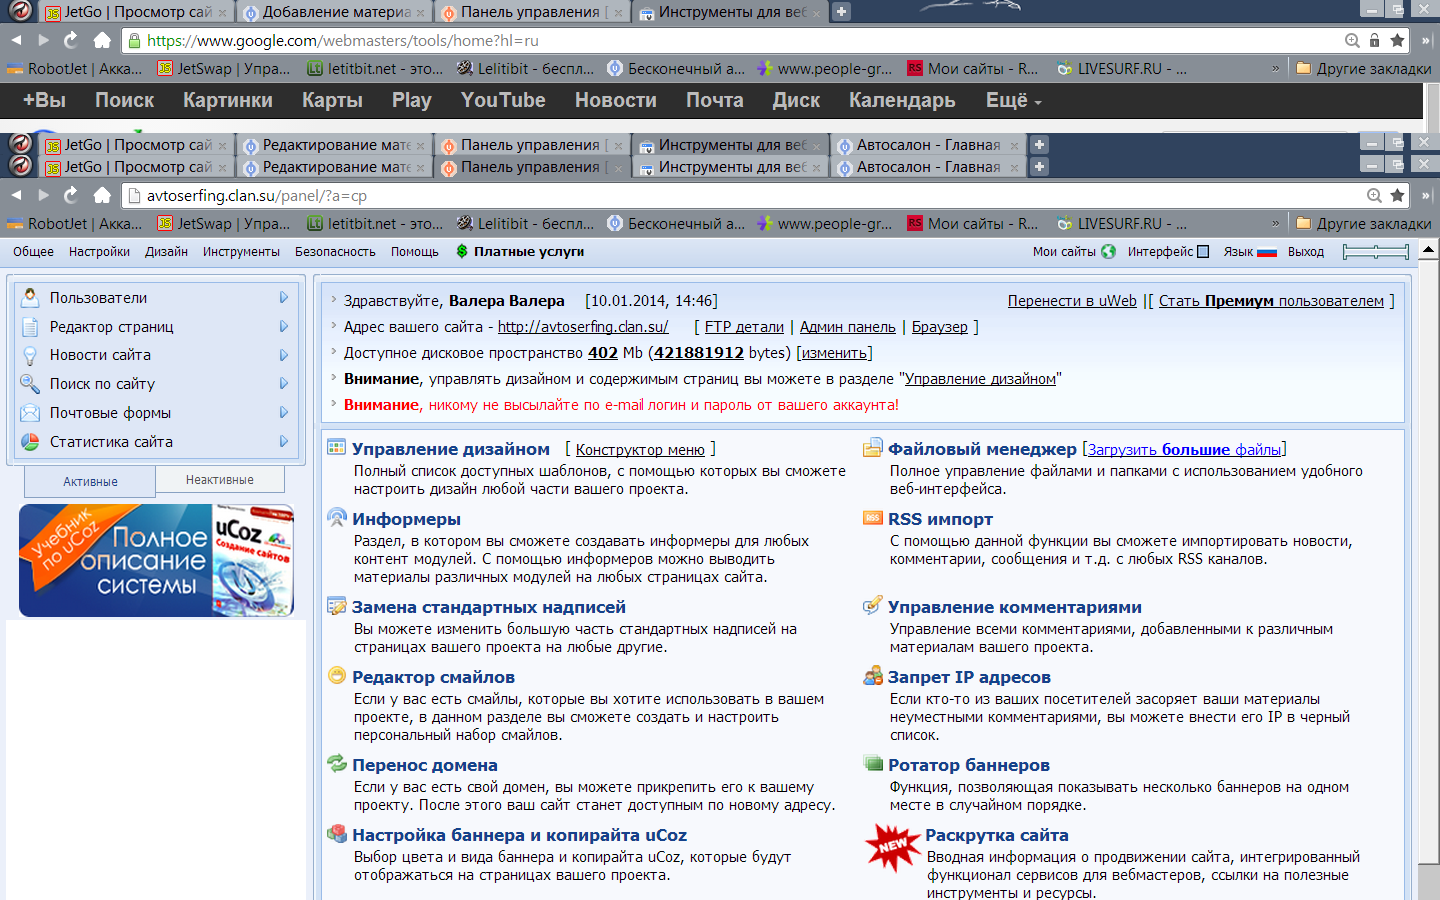Click the Настройка баннера и копирайта icon
This screenshot has height=900, width=1440.
pyautogui.click(x=337, y=833)
